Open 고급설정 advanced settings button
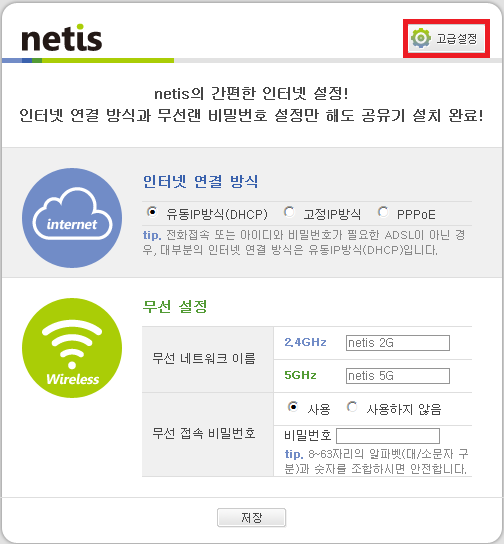Viewport: 504px width, 544px height. [446, 38]
